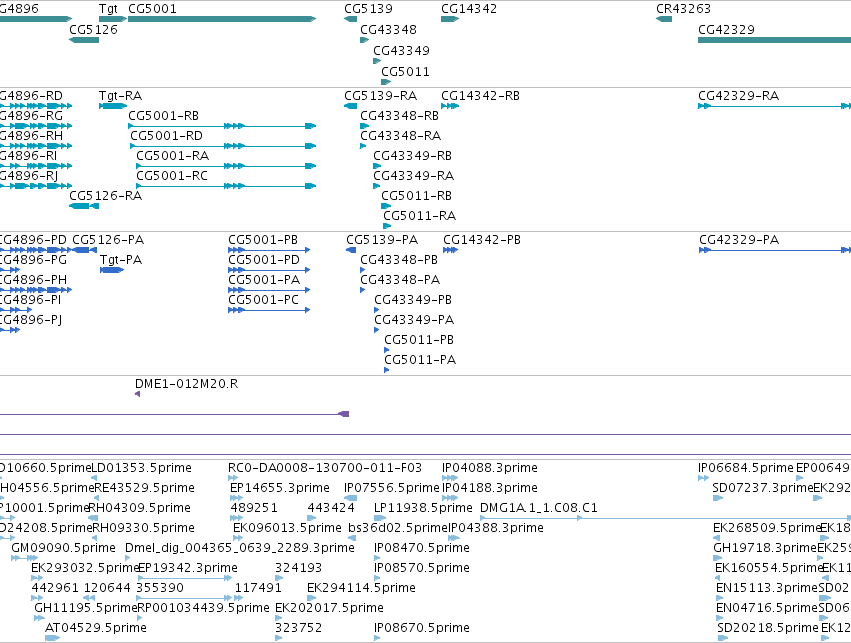This screenshot has height=643, width=851.
Task: Click transcript CG43348-RB label
Action: 399,116
